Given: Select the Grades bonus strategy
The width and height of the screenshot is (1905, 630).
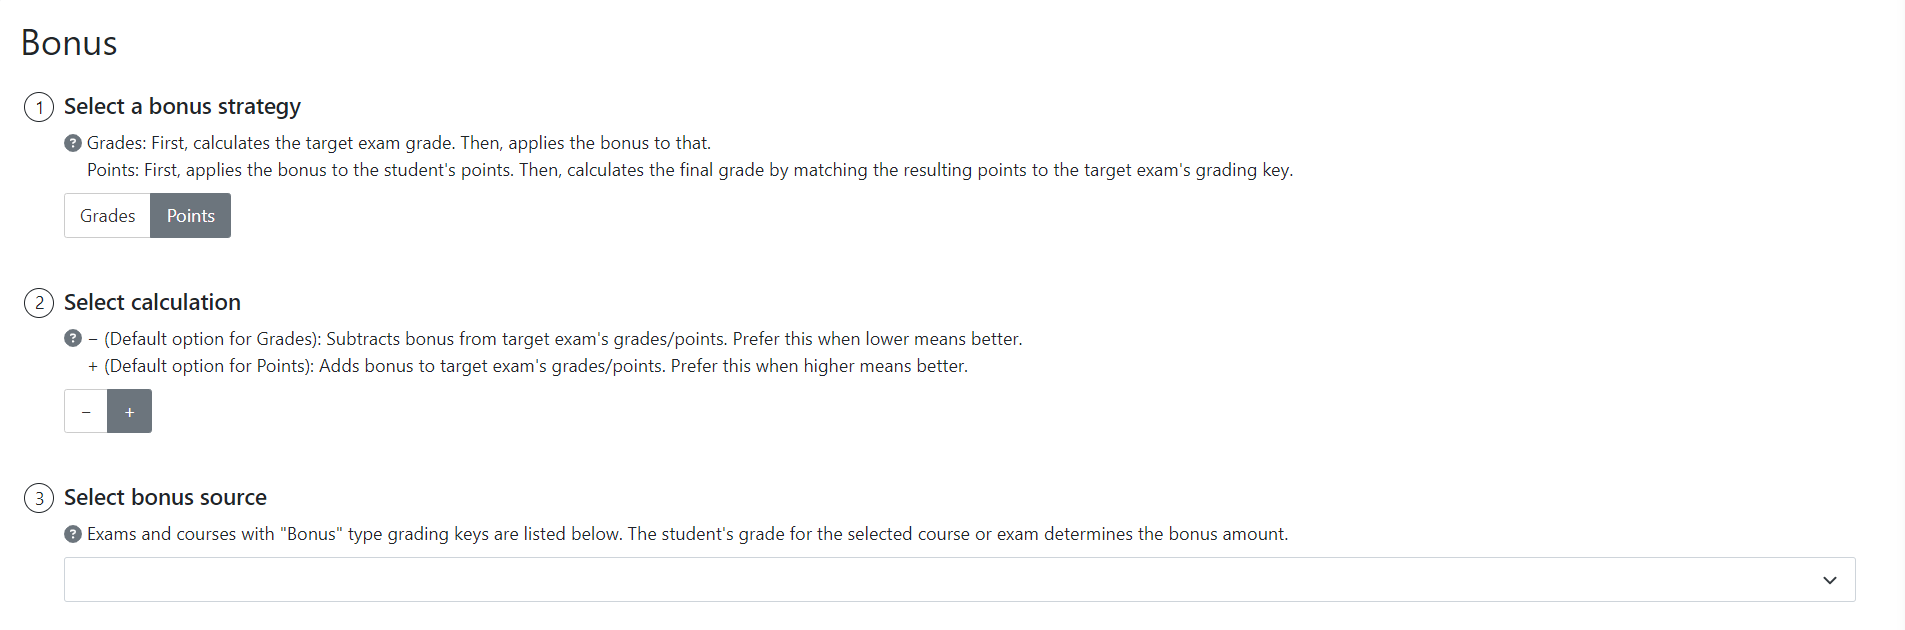Looking at the screenshot, I should [107, 216].
